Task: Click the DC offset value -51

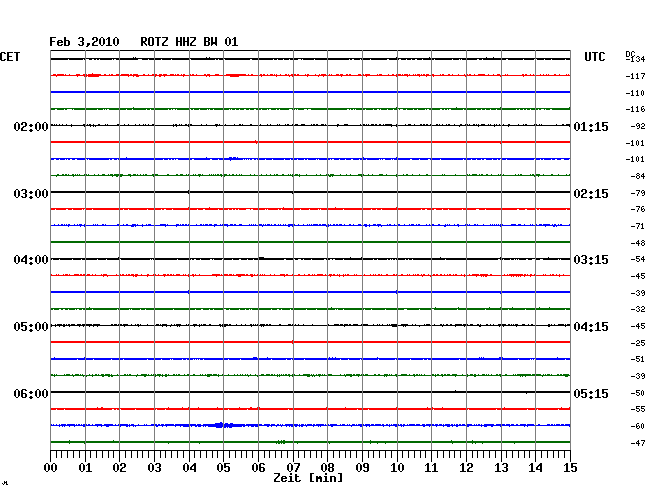Action: click(638, 359)
